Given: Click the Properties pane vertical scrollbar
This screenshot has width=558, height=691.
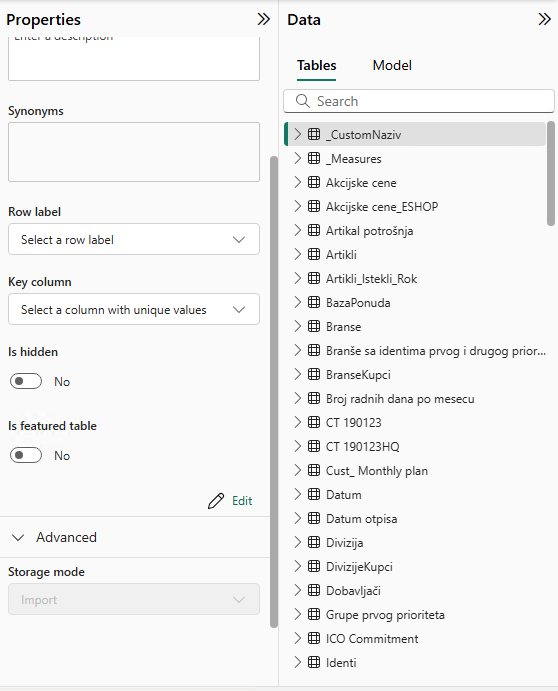Looking at the screenshot, I should tap(274, 391).
